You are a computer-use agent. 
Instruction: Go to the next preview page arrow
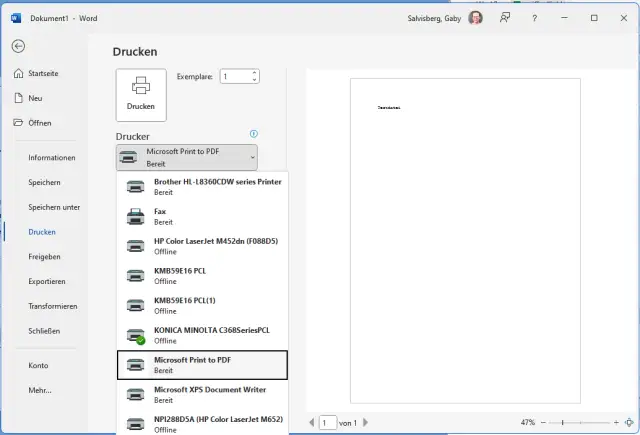(x=367, y=423)
